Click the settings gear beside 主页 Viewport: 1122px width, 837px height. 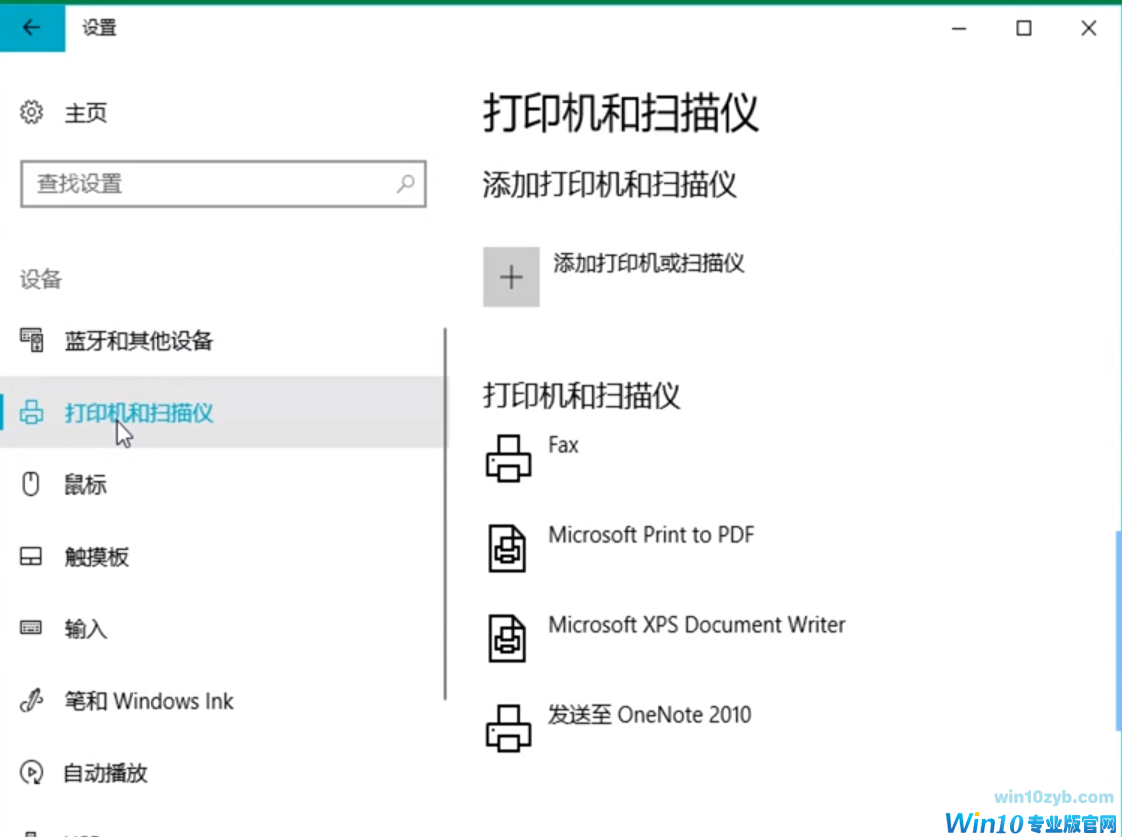[29, 112]
